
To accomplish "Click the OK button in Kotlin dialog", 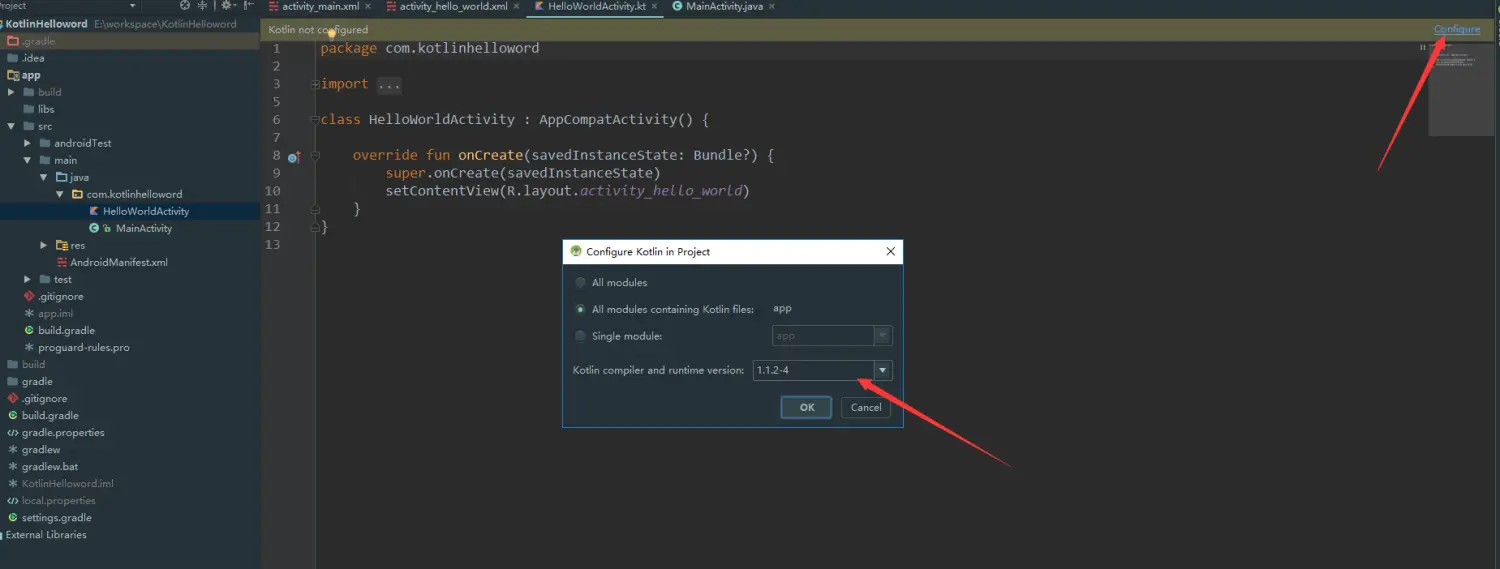I will click(806, 407).
